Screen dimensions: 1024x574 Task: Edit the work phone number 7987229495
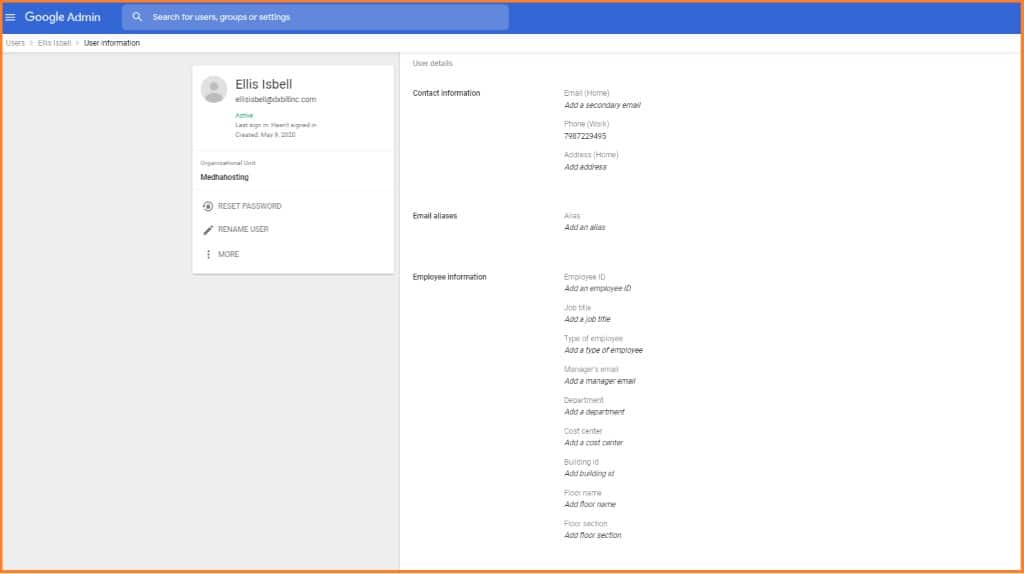coord(585,136)
